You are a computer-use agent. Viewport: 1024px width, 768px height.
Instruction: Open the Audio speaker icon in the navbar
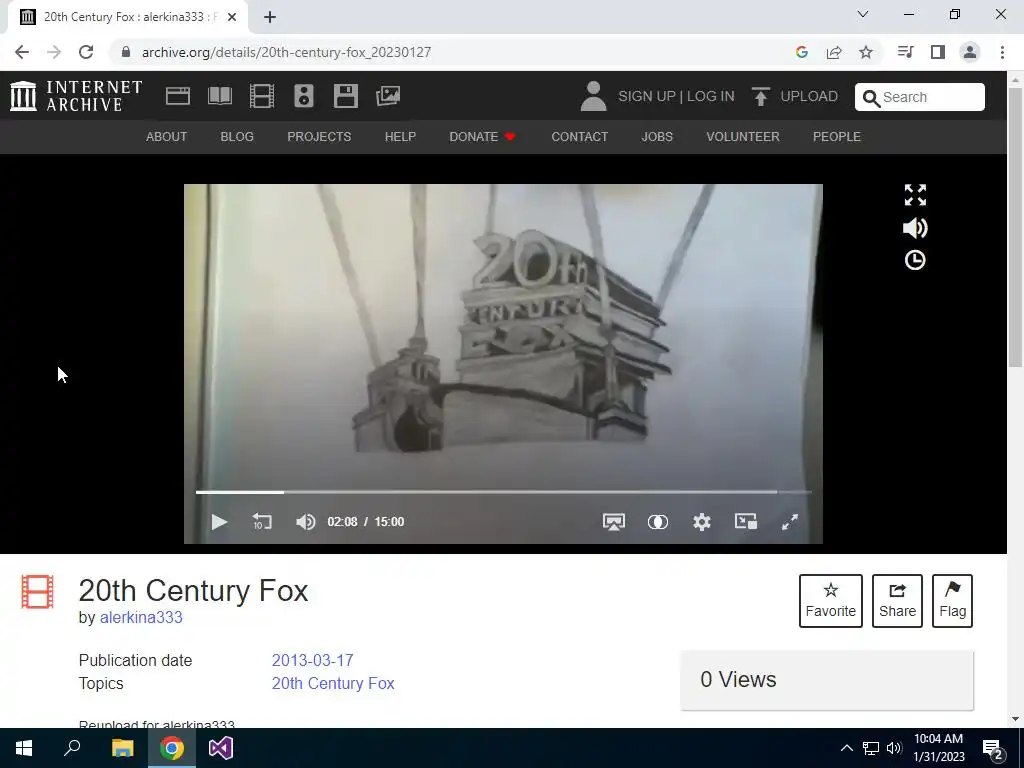point(304,96)
